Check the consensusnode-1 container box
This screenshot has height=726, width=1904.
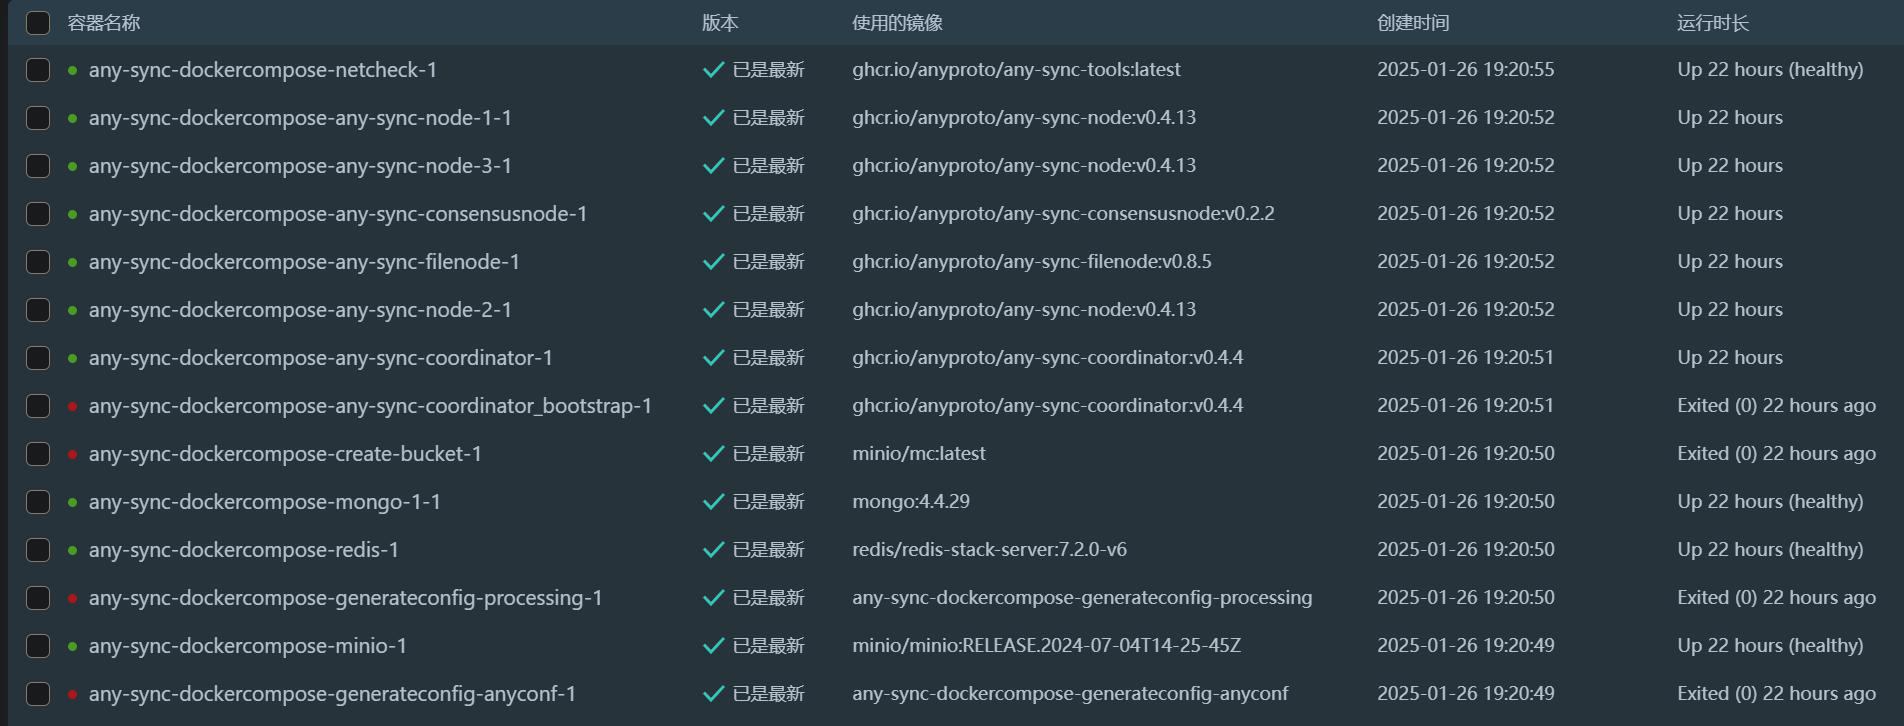pyautogui.click(x=38, y=214)
